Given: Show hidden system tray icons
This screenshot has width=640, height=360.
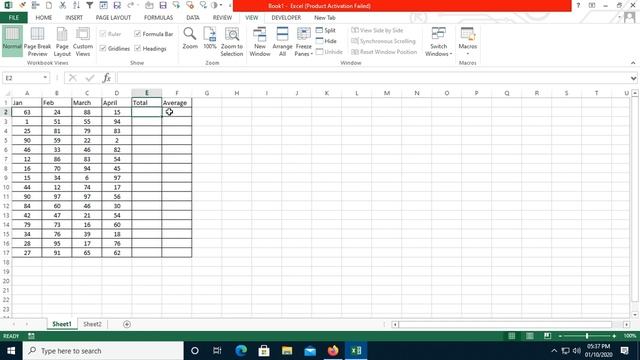Looking at the screenshot, I should point(553,351).
